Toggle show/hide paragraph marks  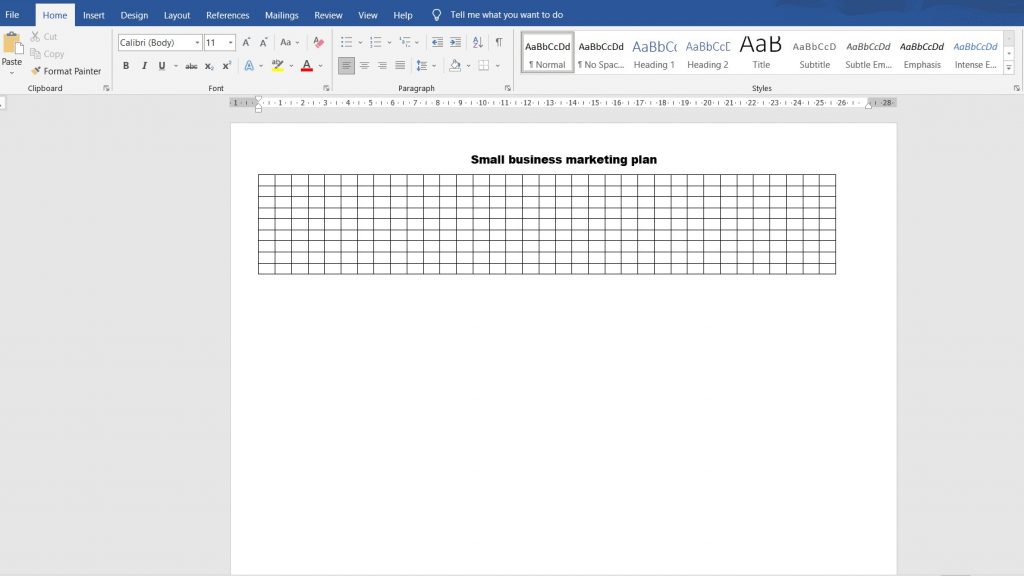[x=498, y=43]
